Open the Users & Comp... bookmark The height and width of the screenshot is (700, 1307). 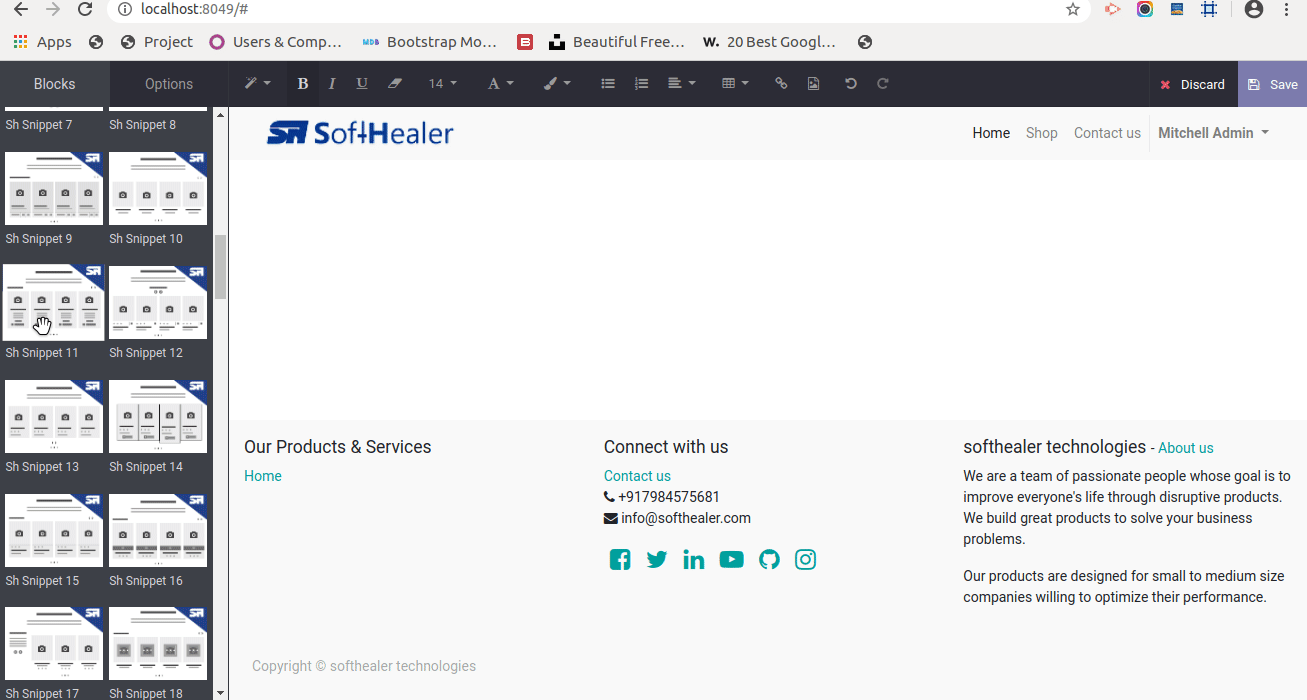coord(276,42)
